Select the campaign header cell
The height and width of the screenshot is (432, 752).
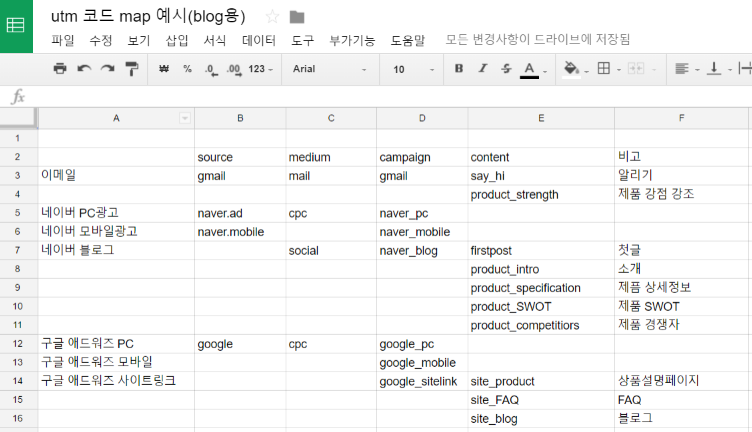[x=422, y=157]
